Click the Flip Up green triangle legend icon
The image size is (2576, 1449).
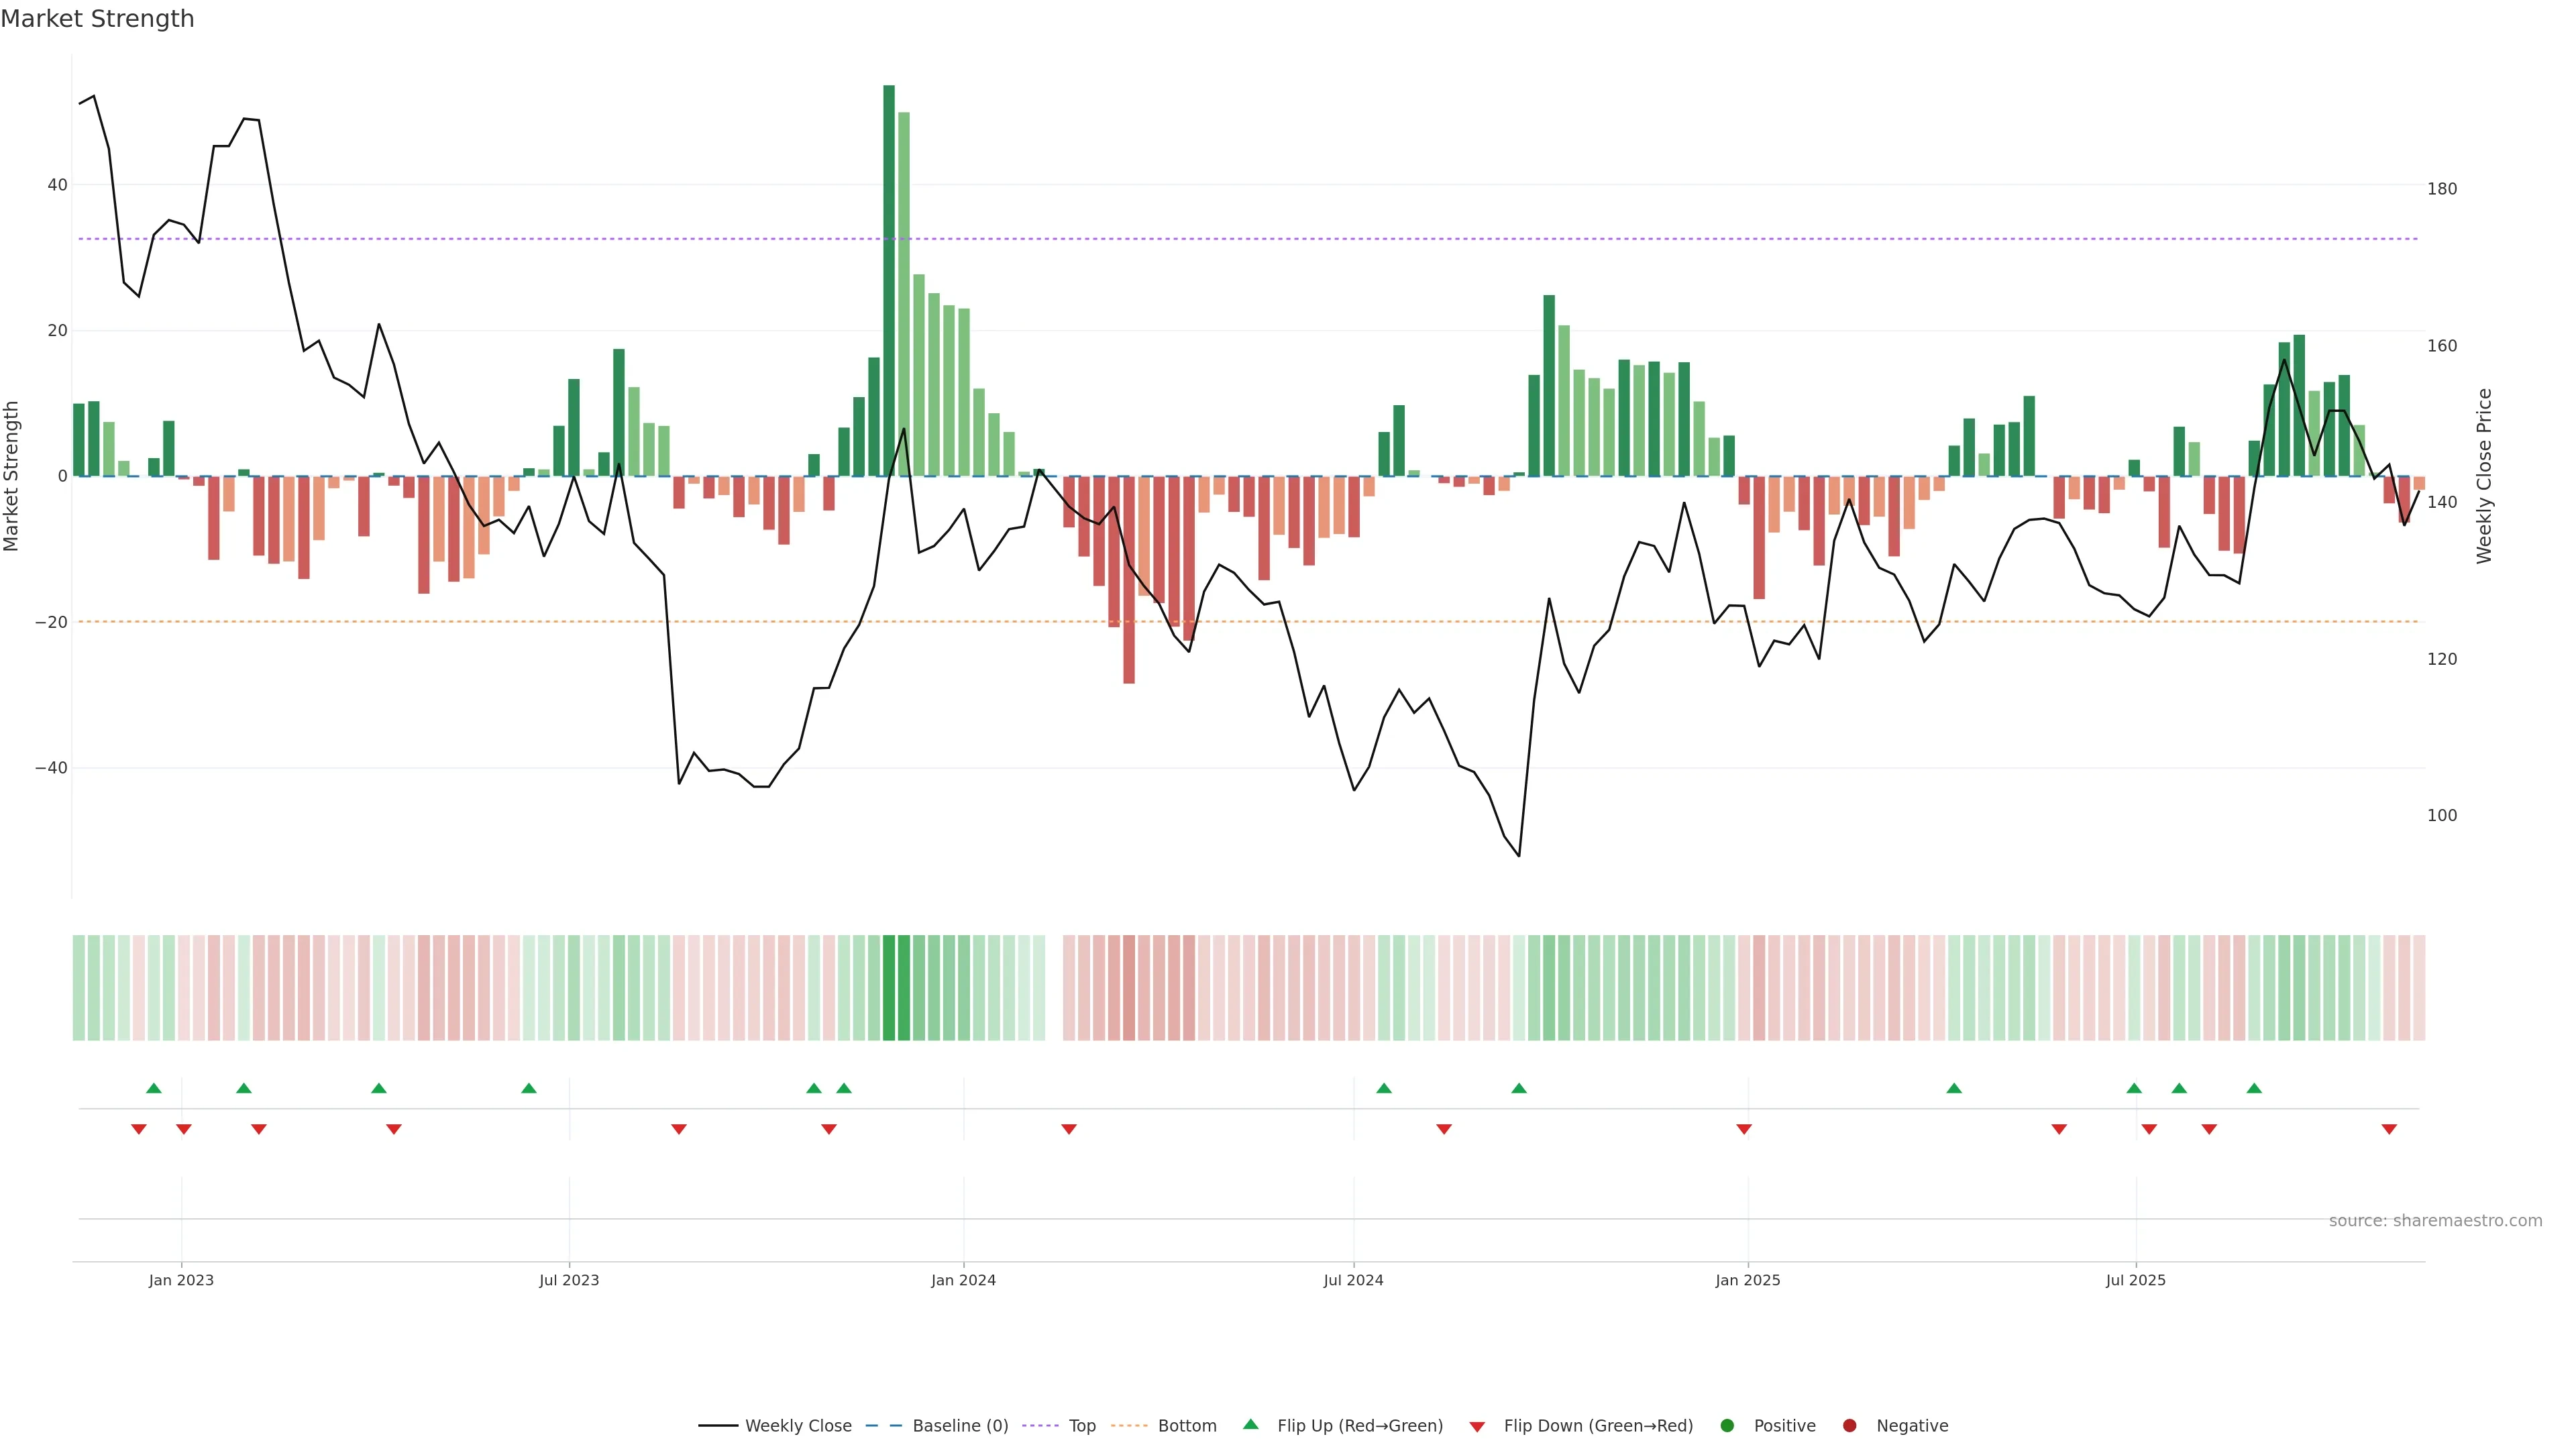coord(1250,1424)
